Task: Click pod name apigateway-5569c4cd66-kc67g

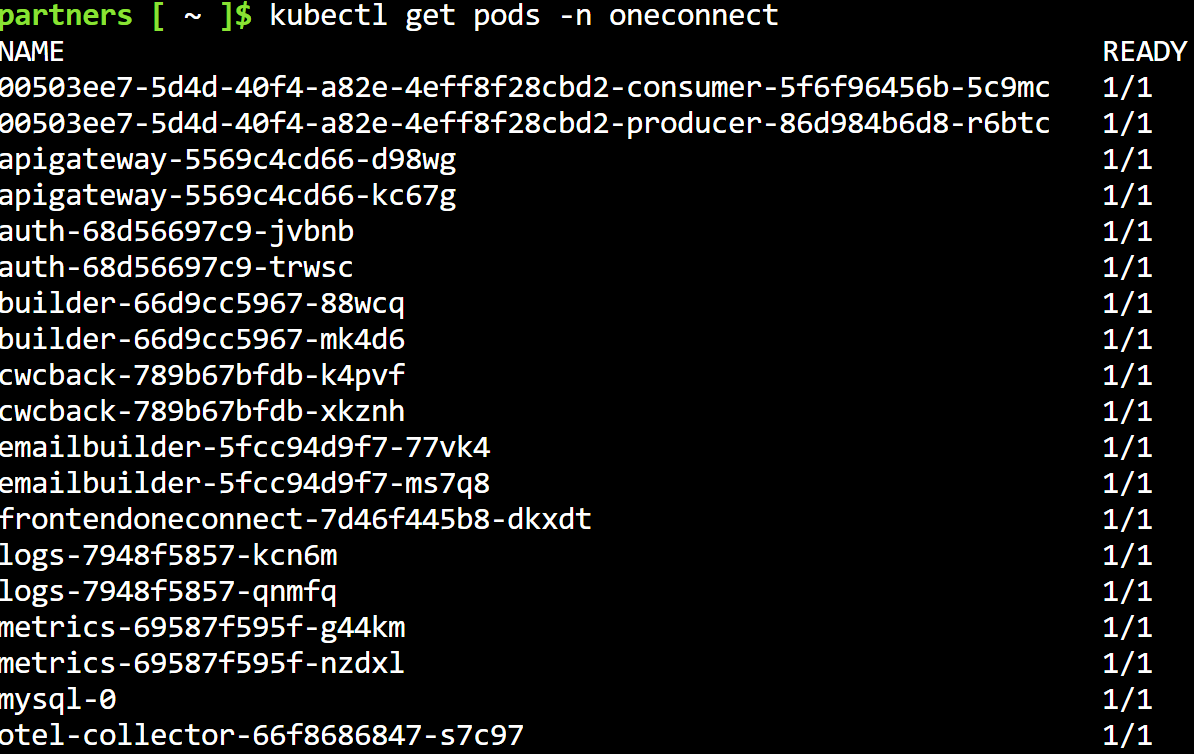Action: tap(228, 196)
